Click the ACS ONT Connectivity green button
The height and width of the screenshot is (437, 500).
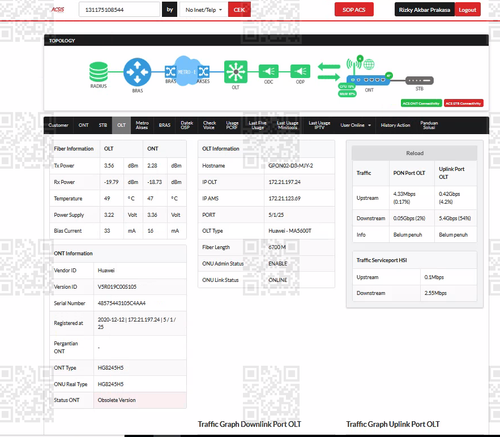point(421,103)
